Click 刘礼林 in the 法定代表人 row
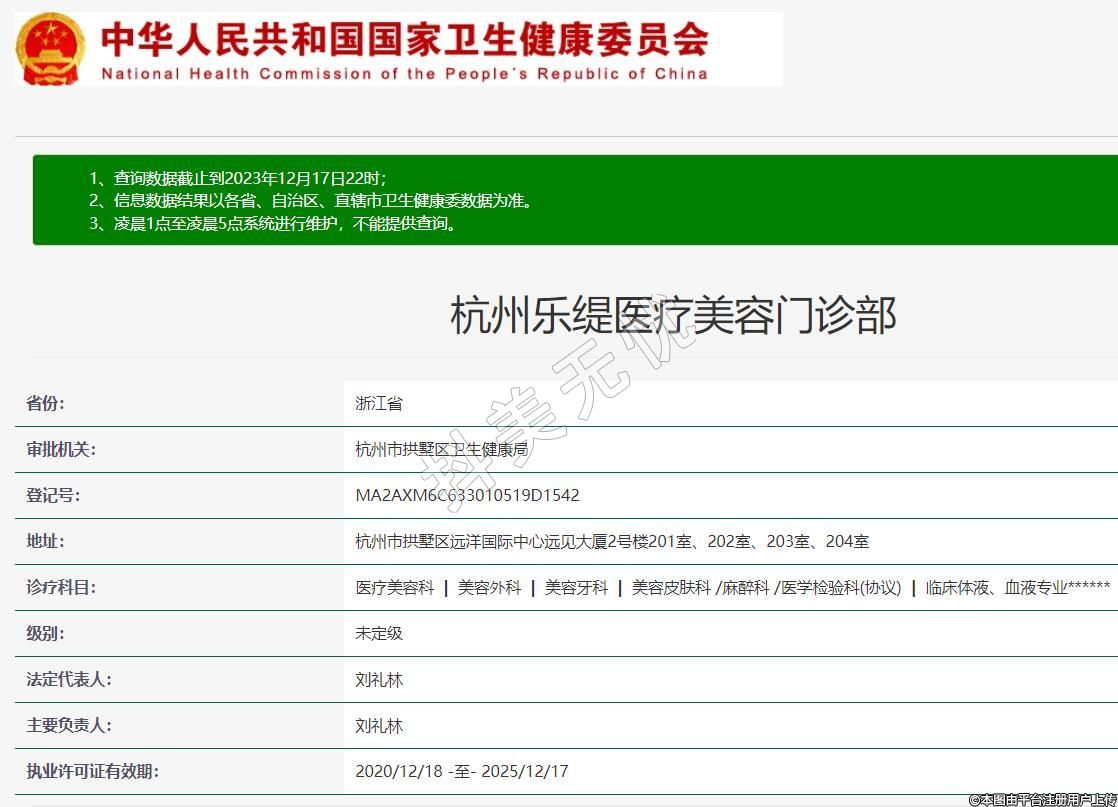Screen dimensions: 1118x807 (x=379, y=679)
